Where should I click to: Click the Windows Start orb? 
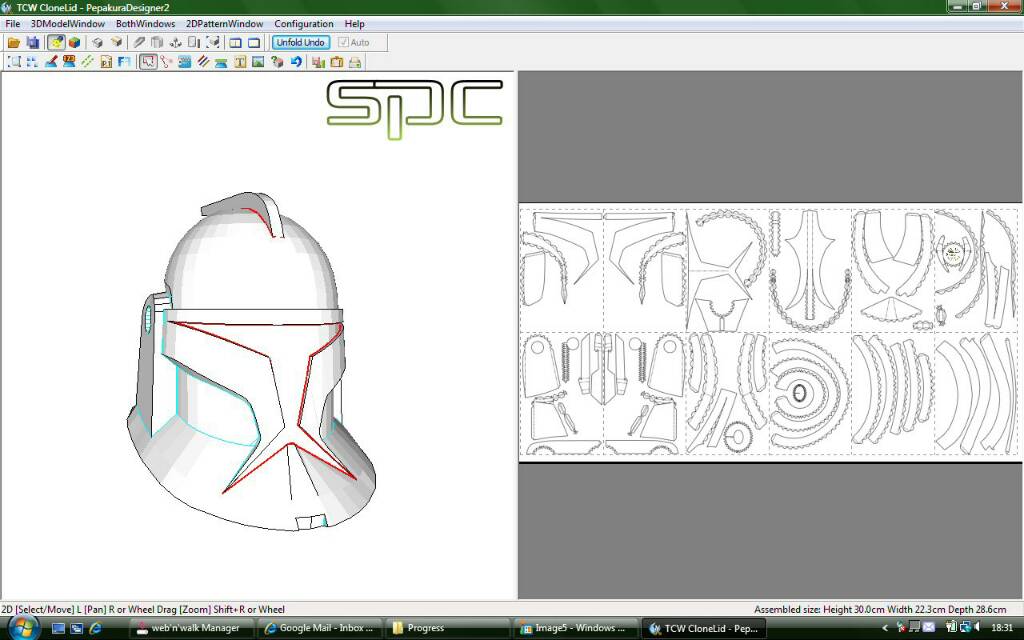(x=22, y=627)
